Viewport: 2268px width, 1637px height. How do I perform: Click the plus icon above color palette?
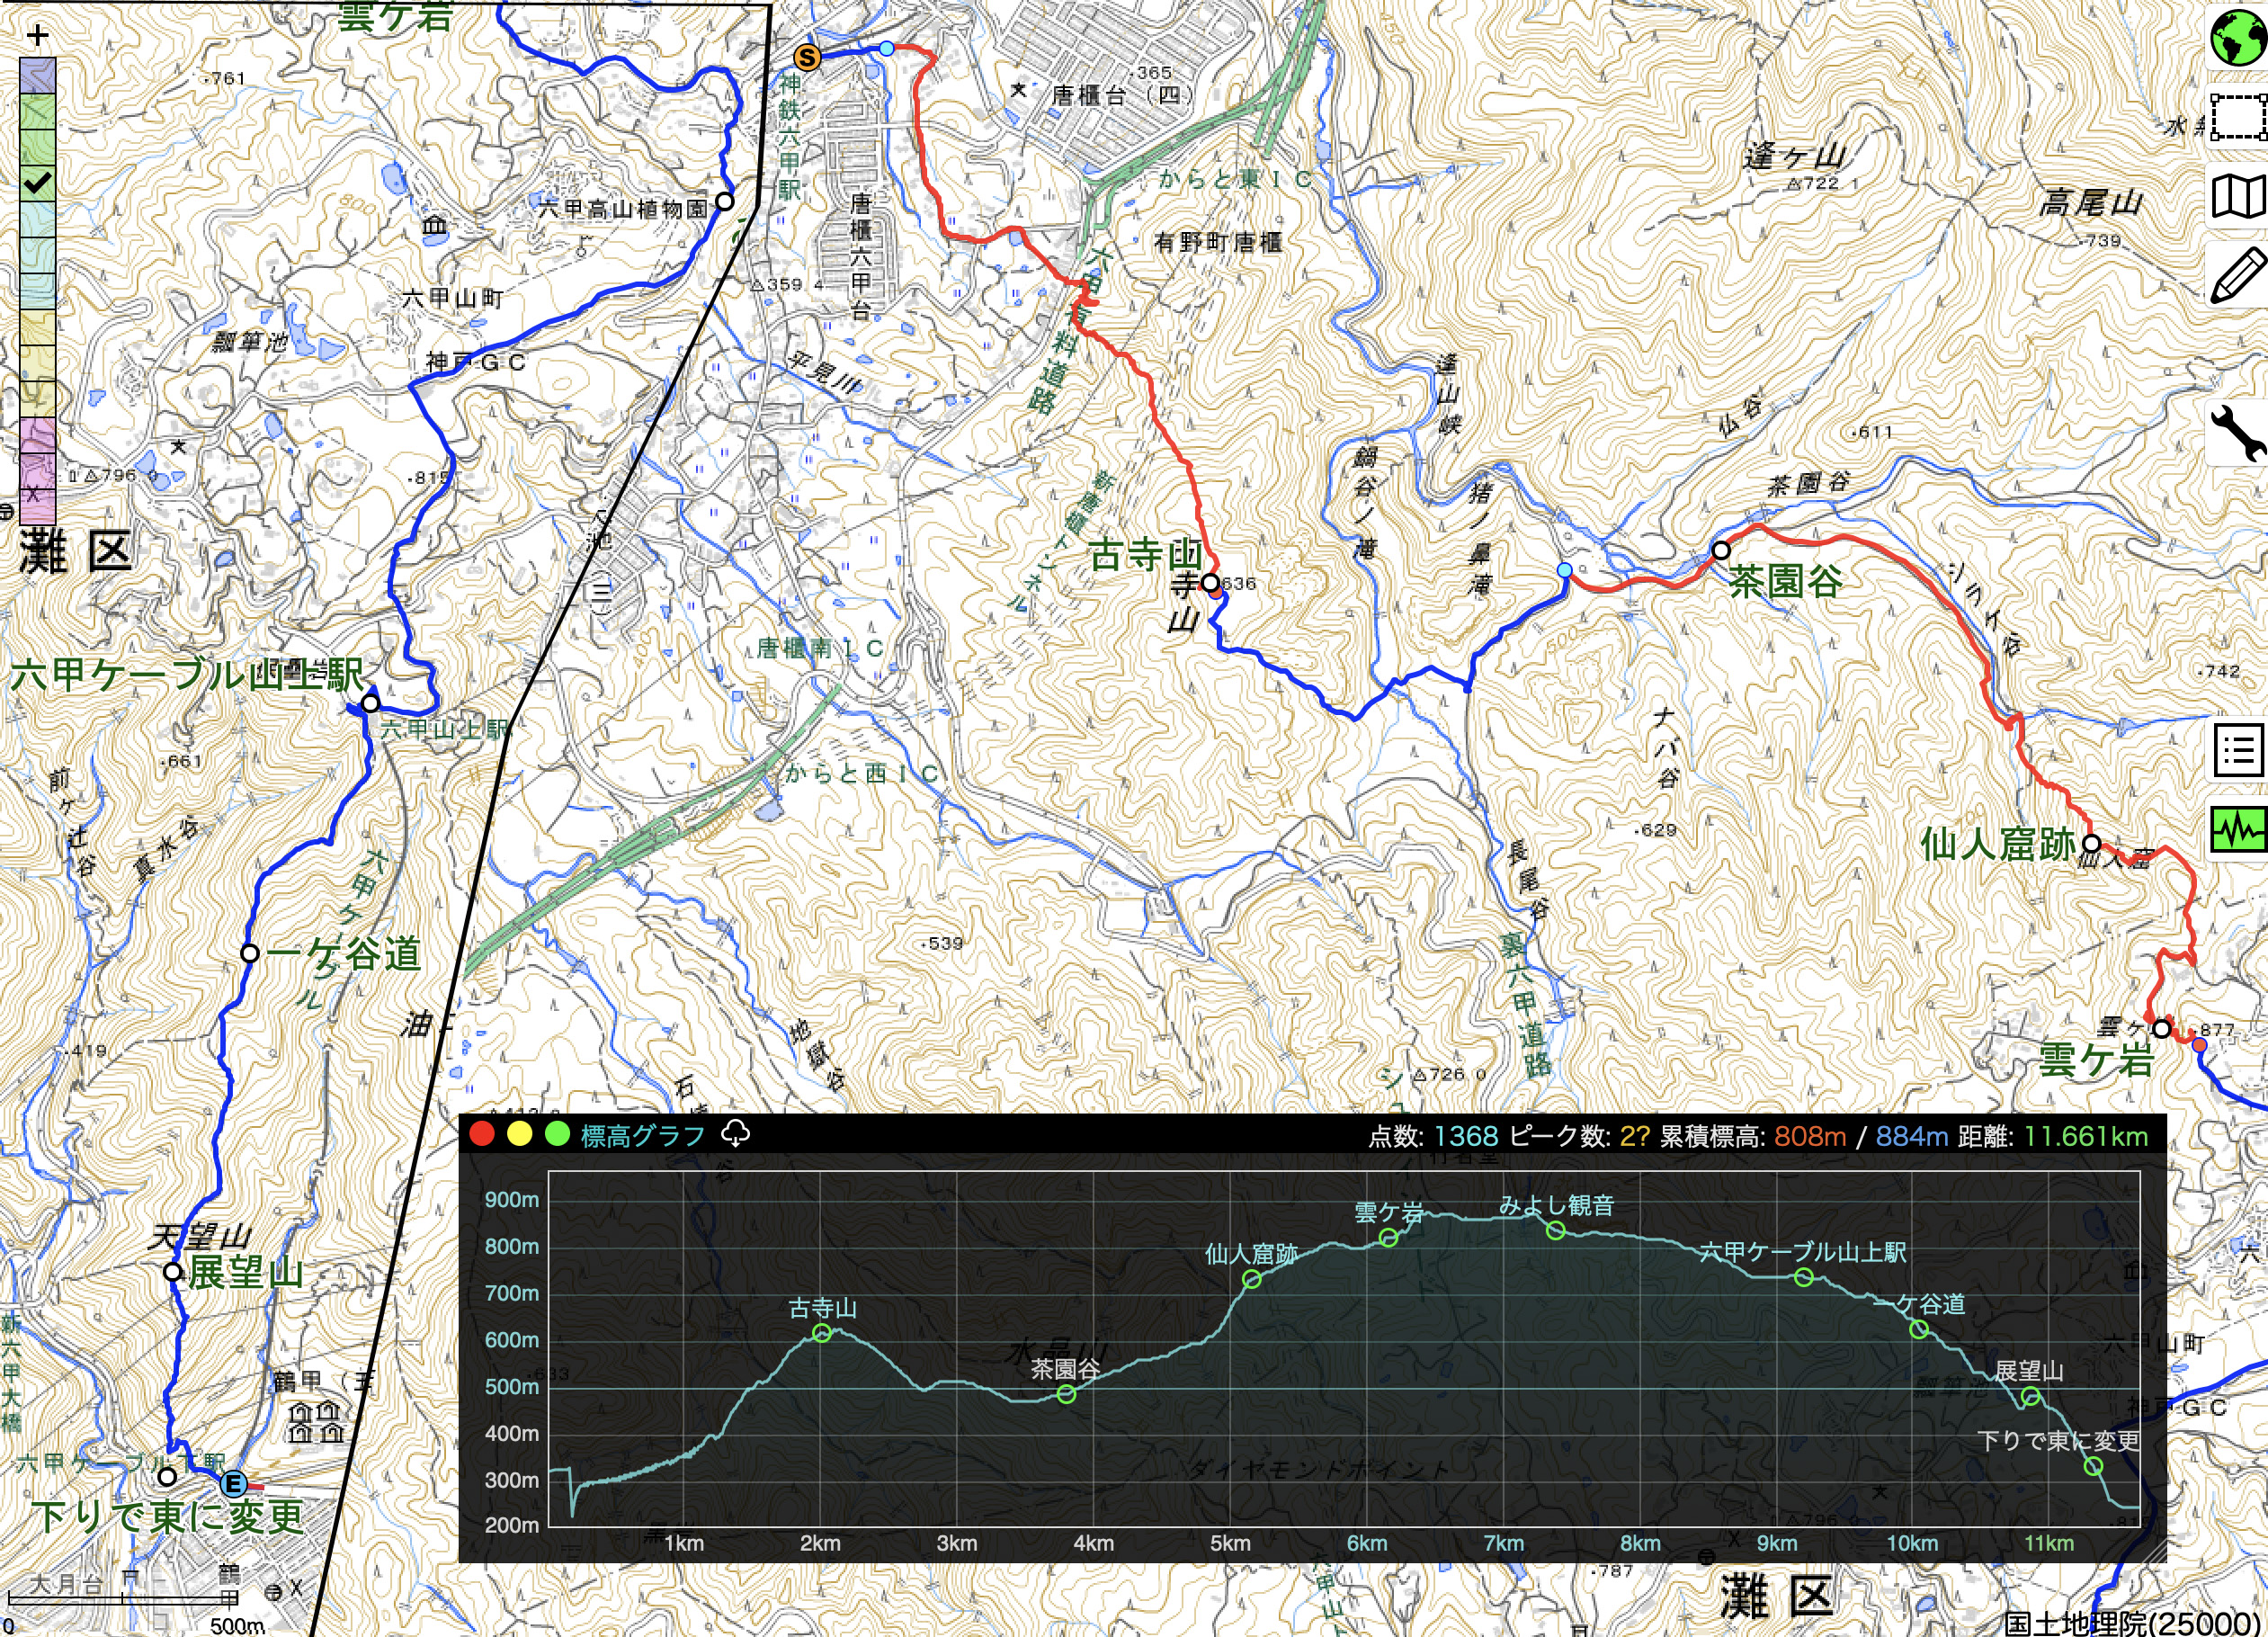click(38, 36)
